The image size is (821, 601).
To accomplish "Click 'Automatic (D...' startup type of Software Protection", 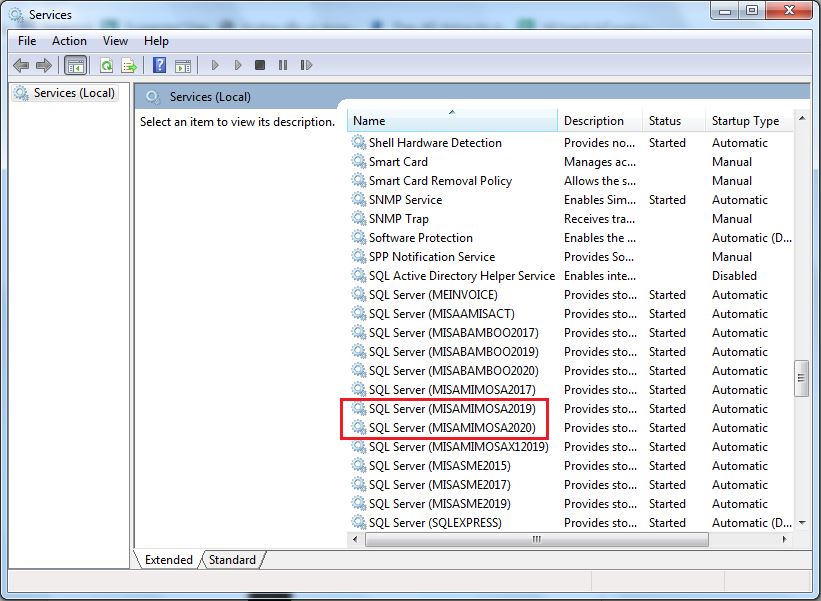I will (752, 238).
